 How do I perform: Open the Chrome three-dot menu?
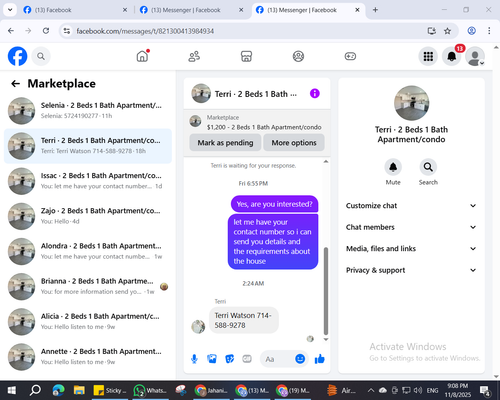coord(489,31)
